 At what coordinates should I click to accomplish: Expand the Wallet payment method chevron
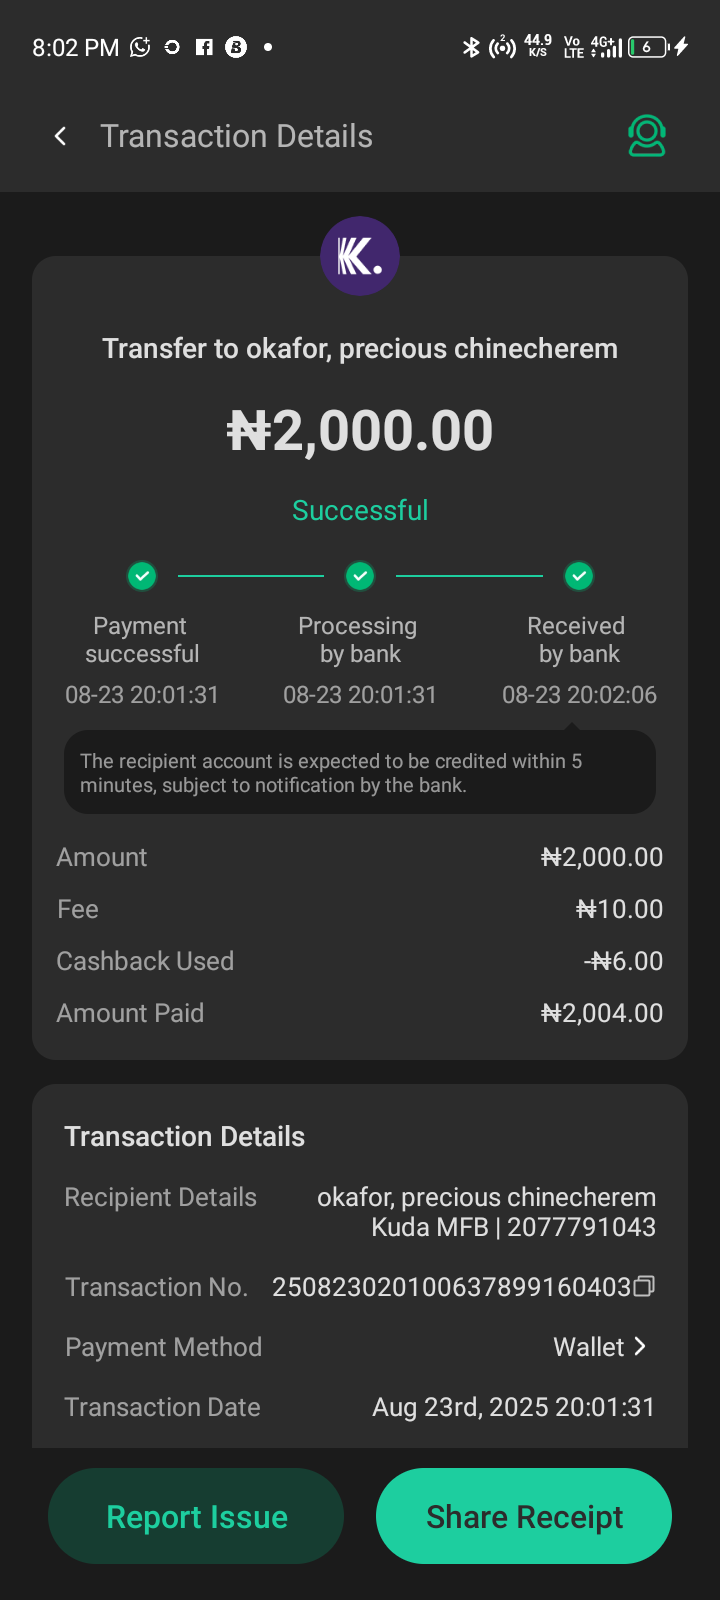(x=641, y=1346)
